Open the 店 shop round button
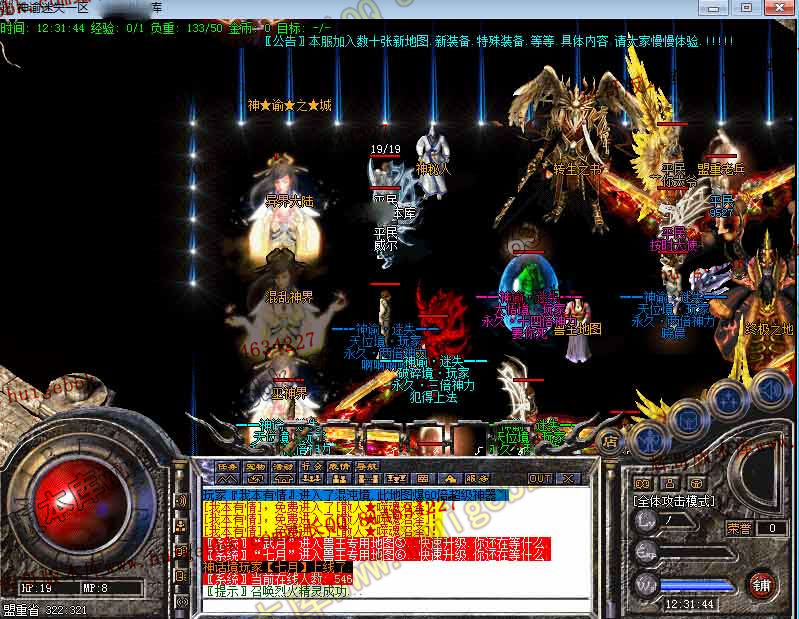Image resolution: width=799 pixels, height=619 pixels. (610, 441)
